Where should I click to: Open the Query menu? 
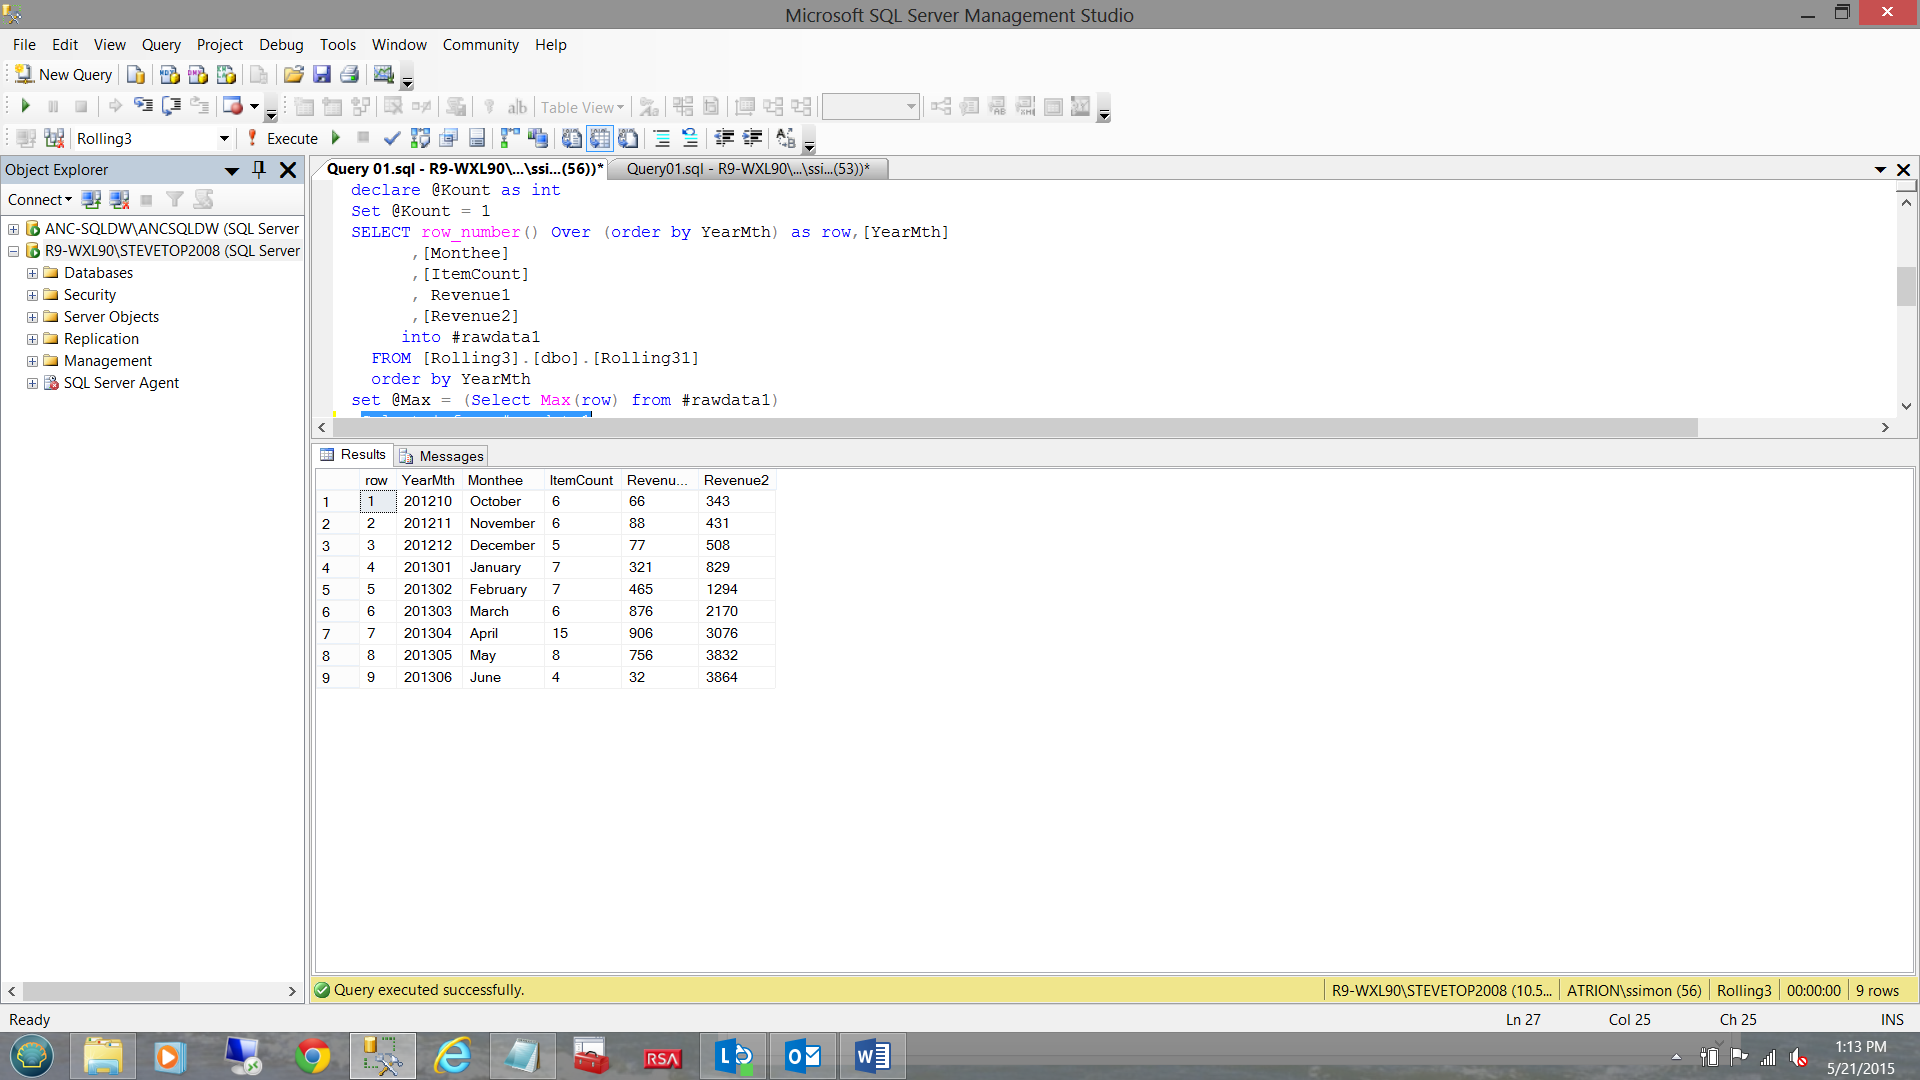(x=160, y=45)
